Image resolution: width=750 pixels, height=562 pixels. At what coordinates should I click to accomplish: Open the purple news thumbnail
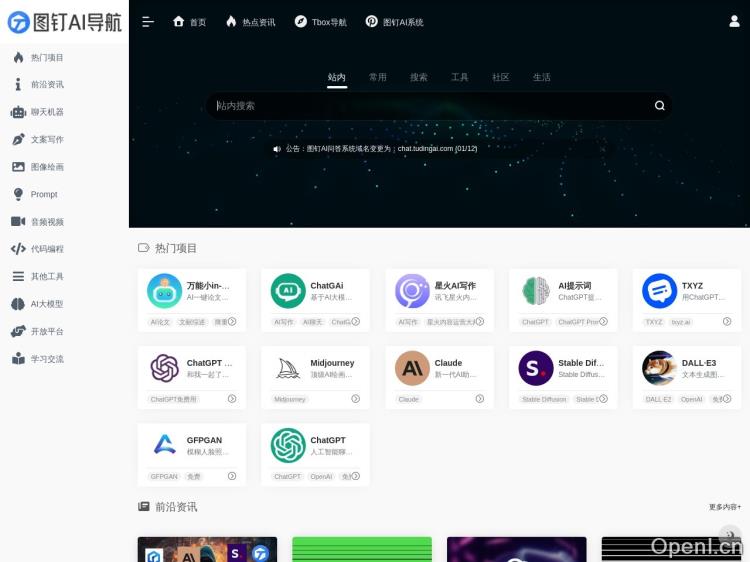click(517, 549)
